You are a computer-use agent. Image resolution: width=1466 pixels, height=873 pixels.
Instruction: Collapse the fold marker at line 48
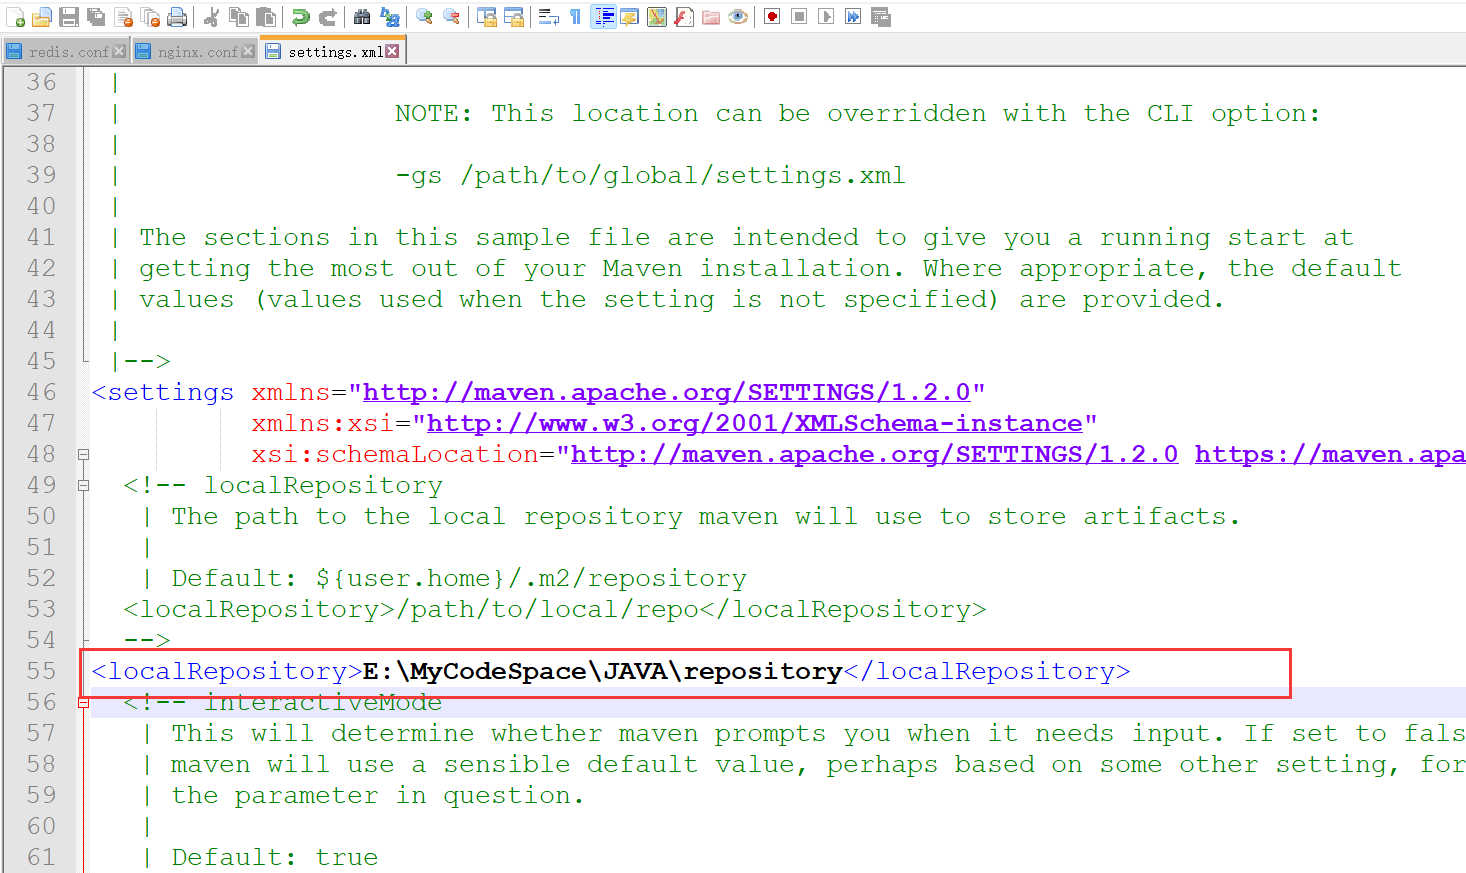click(x=84, y=454)
